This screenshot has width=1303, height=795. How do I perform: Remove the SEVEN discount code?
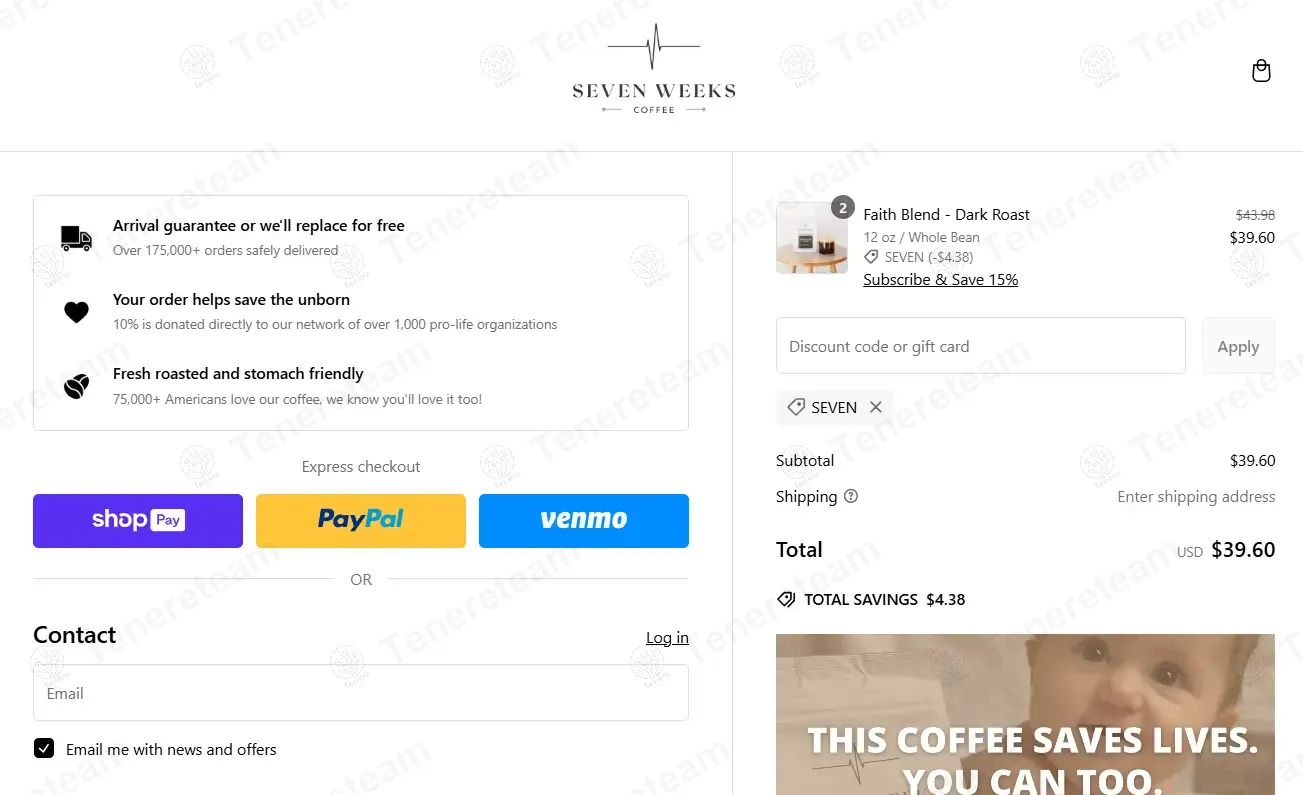[x=876, y=407]
